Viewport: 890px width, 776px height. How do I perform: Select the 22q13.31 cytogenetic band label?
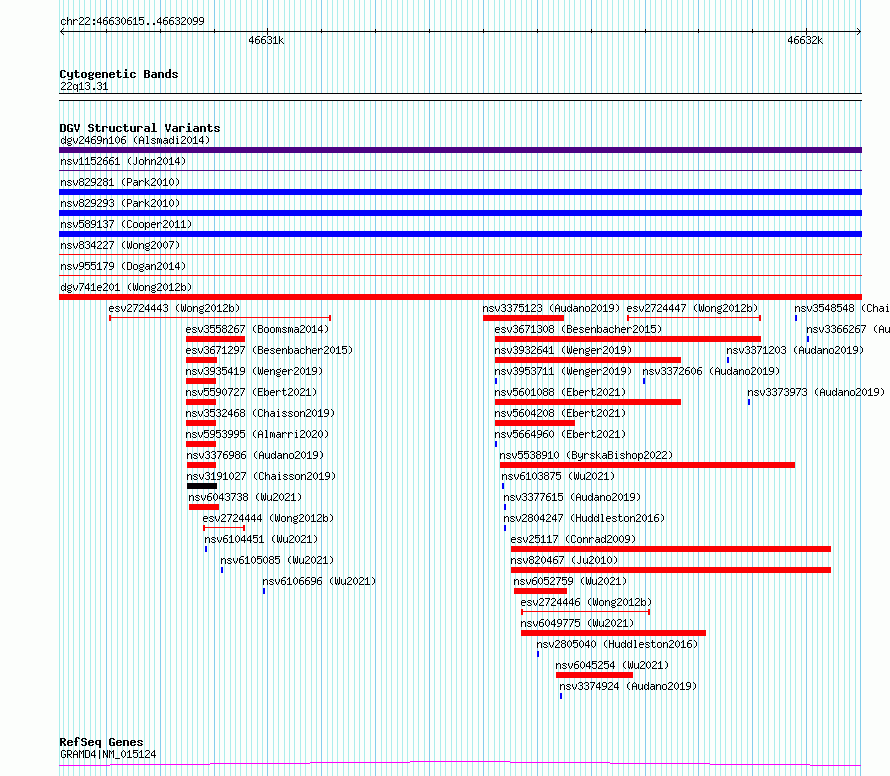coord(84,86)
